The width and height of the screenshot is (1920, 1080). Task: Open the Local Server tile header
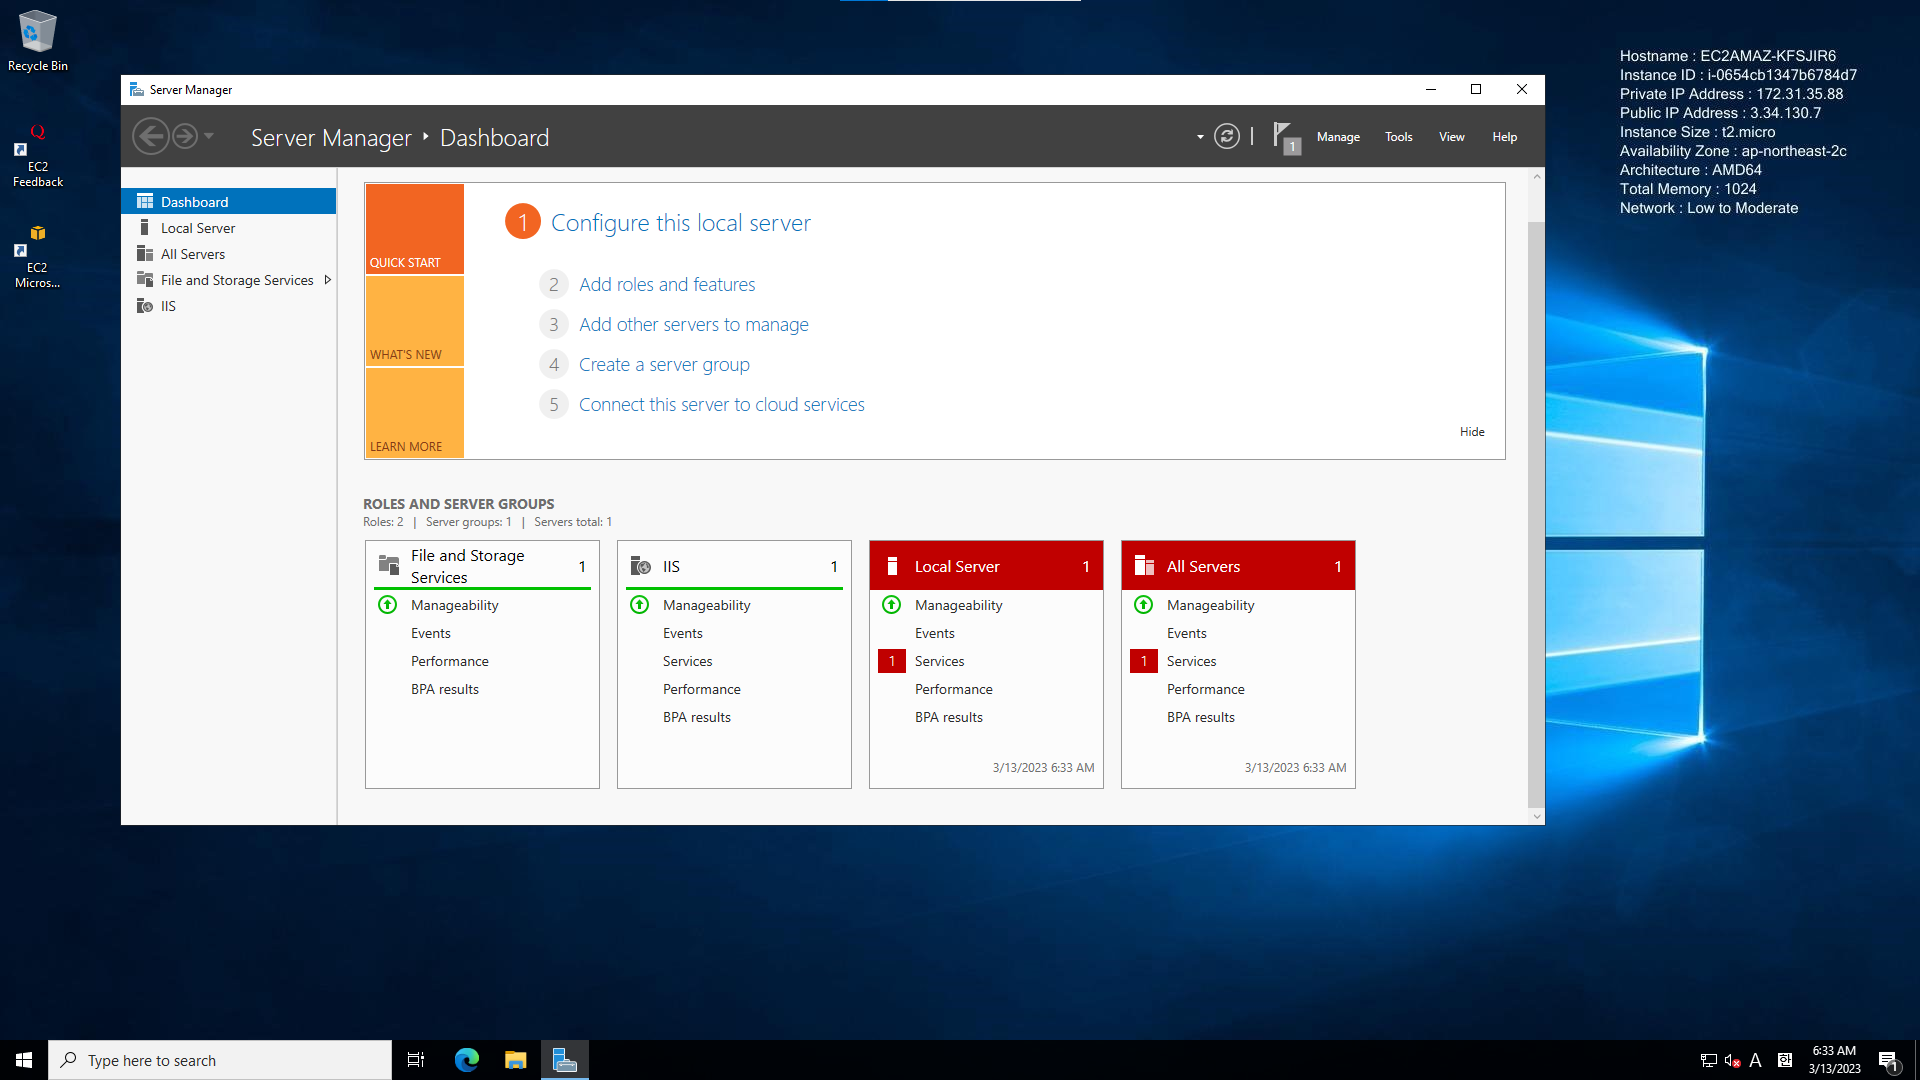click(x=986, y=566)
